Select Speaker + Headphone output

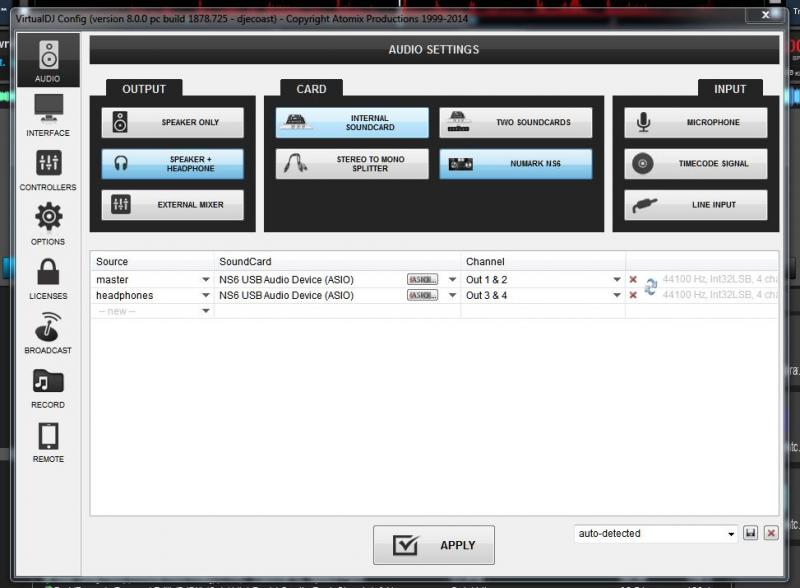click(172, 164)
